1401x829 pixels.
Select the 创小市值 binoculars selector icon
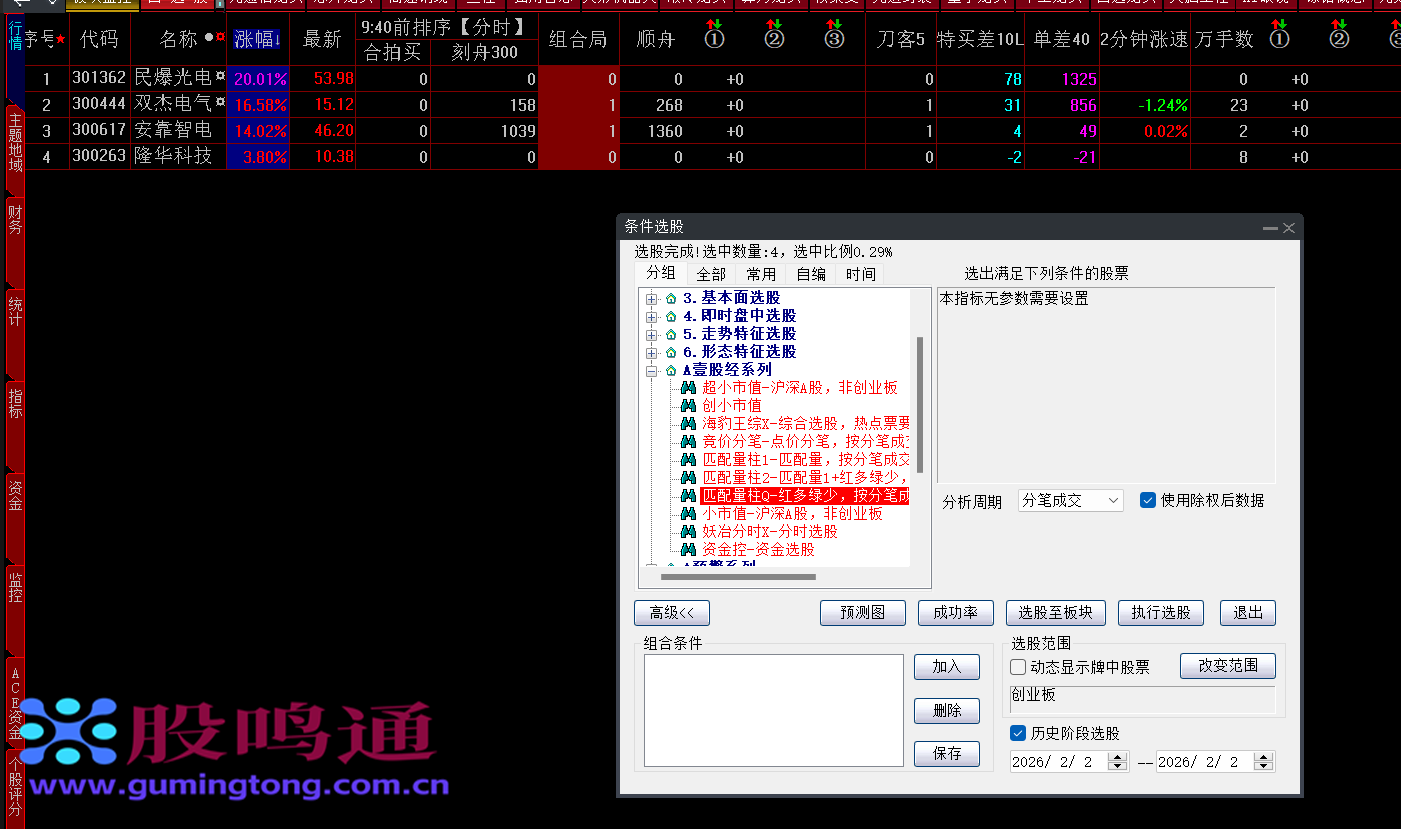pos(690,405)
